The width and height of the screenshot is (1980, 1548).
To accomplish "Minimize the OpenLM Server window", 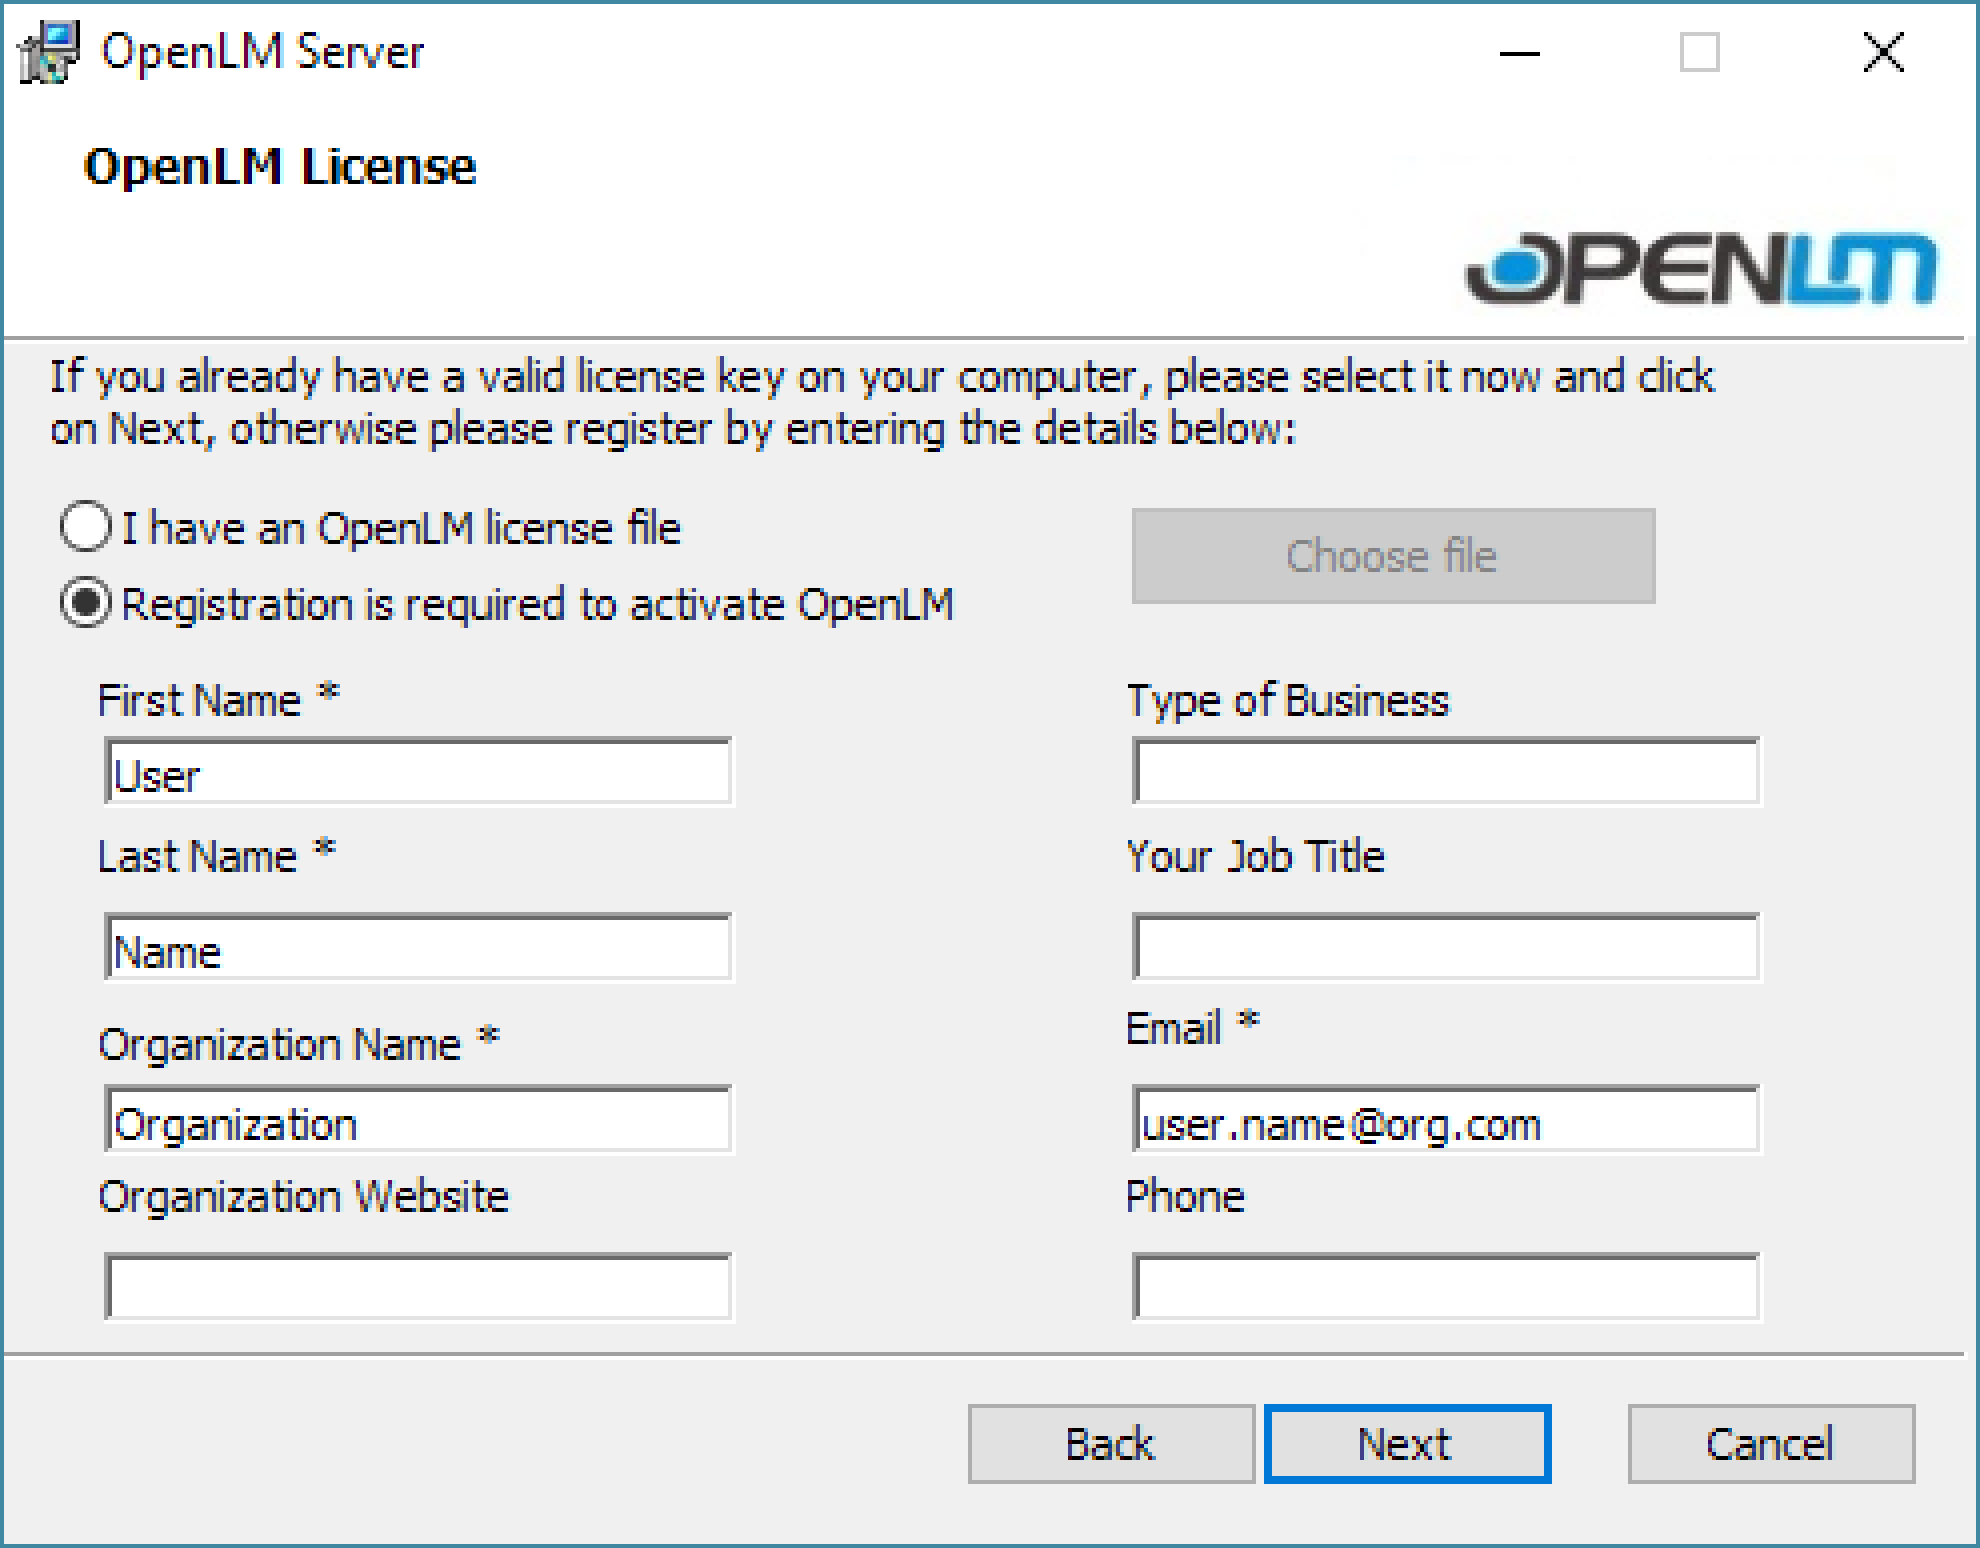I will pyautogui.click(x=1519, y=53).
